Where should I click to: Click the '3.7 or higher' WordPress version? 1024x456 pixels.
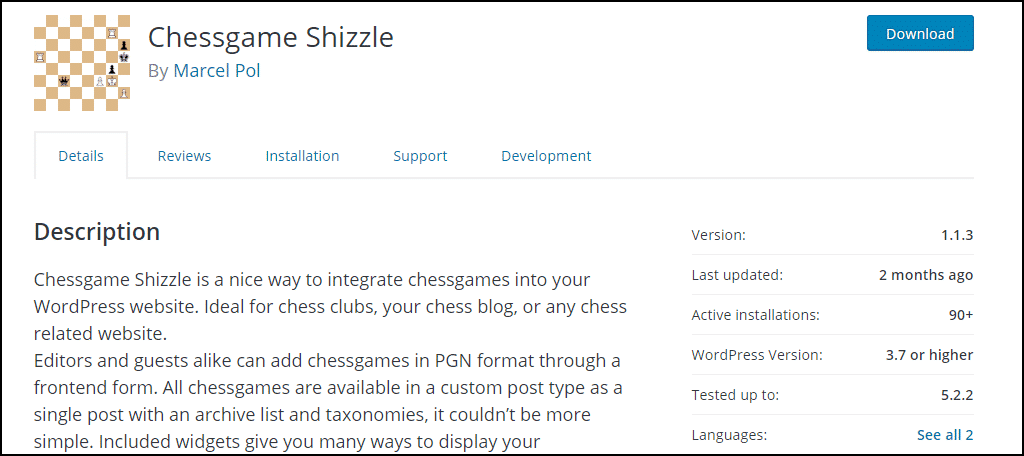point(929,355)
